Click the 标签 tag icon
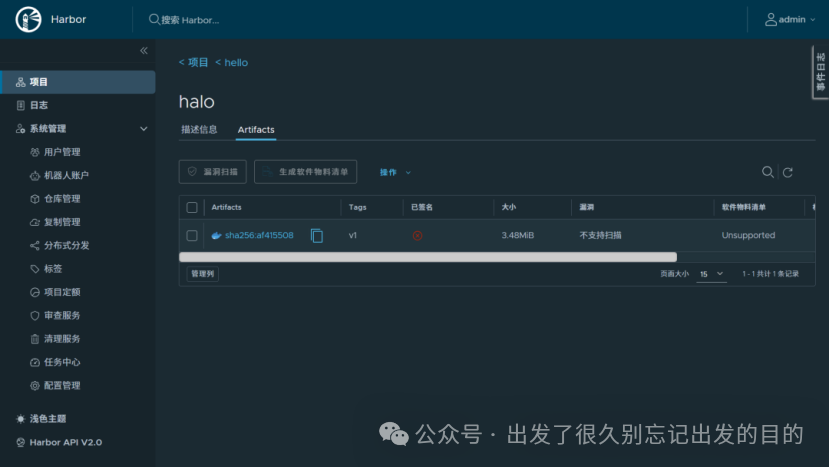 click(35, 269)
